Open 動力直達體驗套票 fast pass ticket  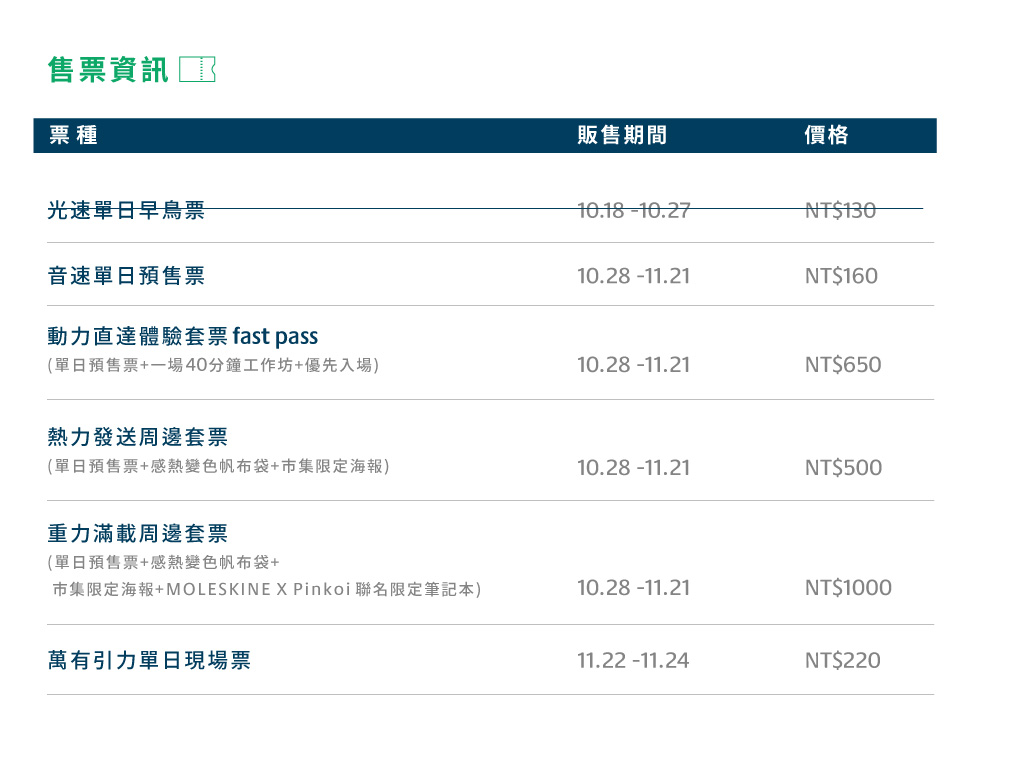point(182,336)
